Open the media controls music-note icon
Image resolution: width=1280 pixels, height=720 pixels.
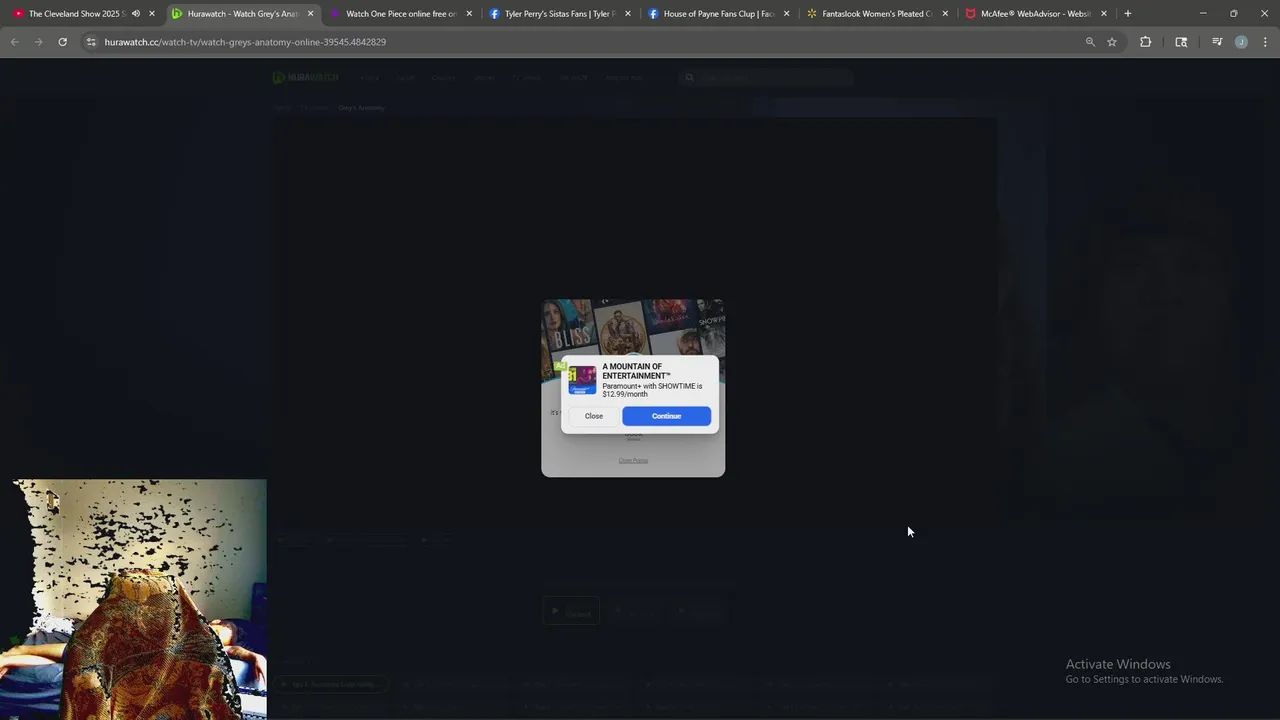(x=1217, y=42)
